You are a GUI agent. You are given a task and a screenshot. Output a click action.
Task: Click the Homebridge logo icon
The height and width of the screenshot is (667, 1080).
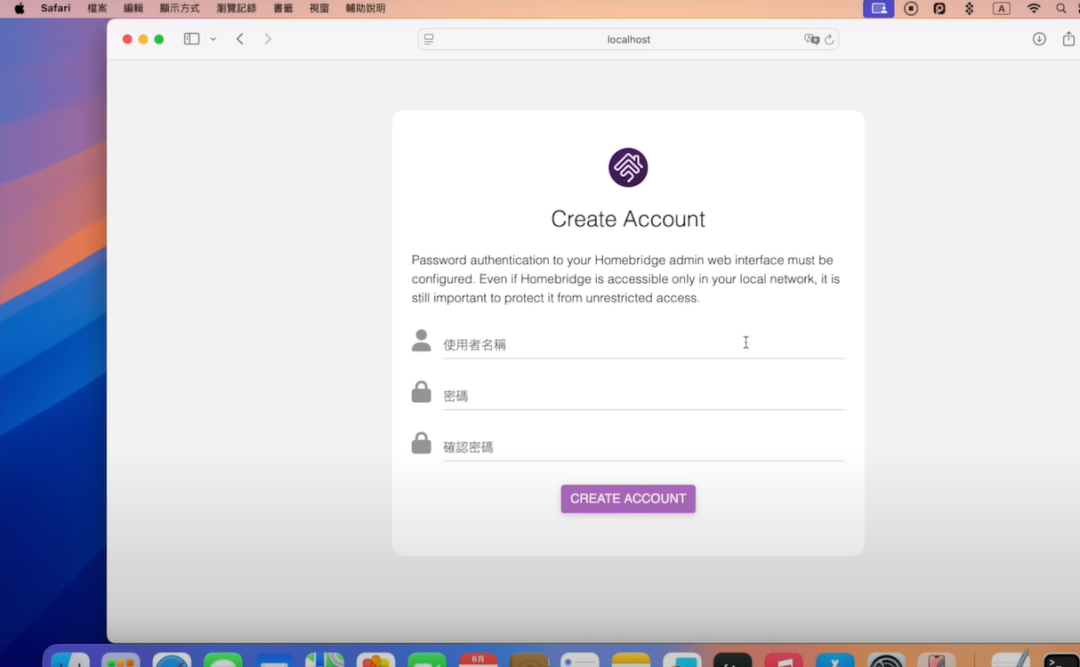(627, 167)
